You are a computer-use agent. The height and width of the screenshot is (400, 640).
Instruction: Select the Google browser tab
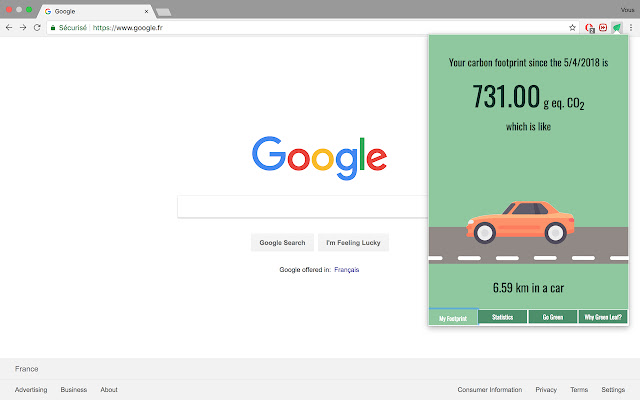(x=96, y=11)
